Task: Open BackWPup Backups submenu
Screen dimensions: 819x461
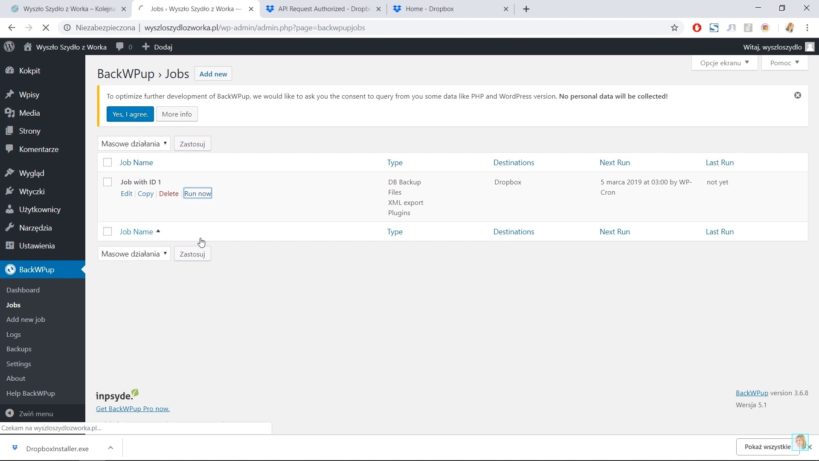Action: [19, 349]
